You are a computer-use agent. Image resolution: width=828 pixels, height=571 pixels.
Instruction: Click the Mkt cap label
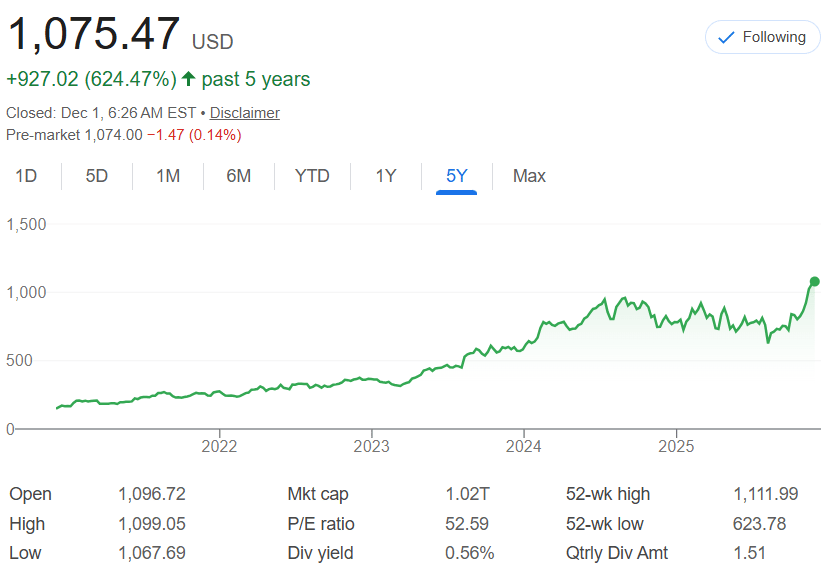tap(317, 494)
